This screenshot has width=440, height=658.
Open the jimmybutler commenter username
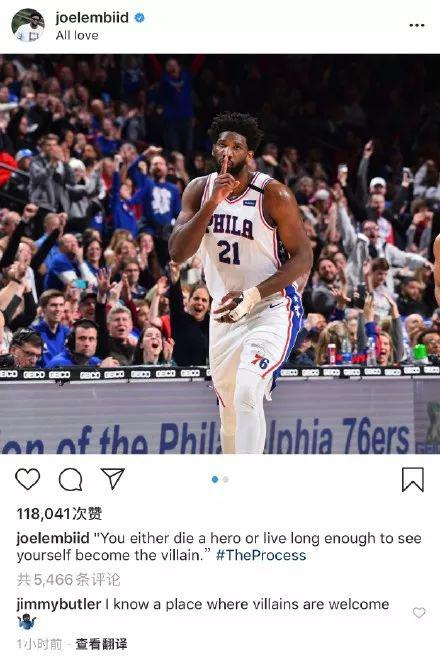click(x=59, y=604)
